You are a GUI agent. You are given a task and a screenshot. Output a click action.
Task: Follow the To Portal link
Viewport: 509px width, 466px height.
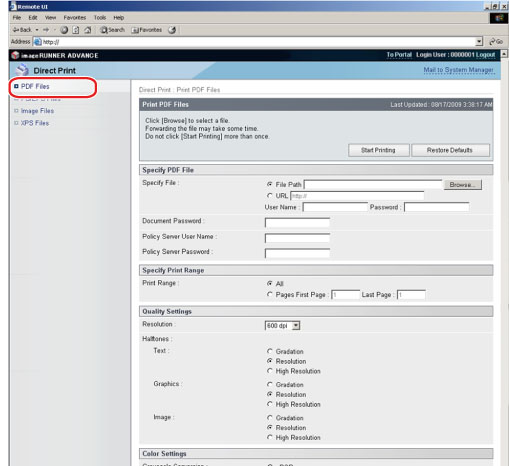[399, 55]
